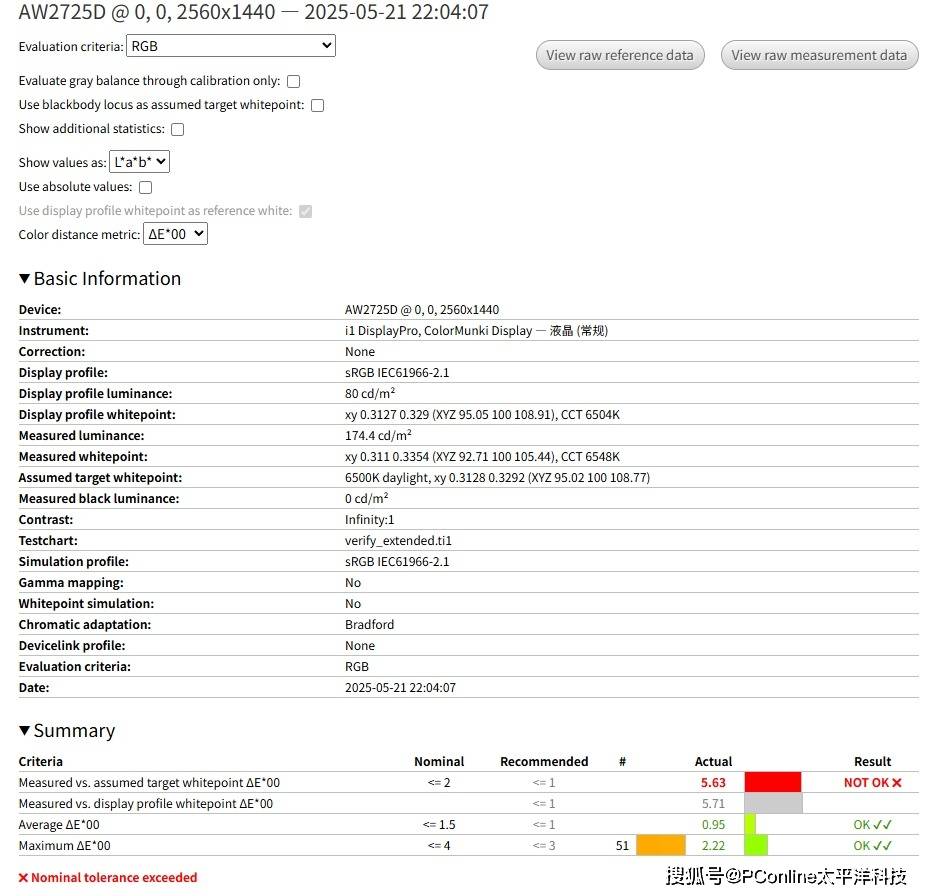Click the Nominal column header
The height and width of the screenshot is (896, 926).
[x=439, y=761]
